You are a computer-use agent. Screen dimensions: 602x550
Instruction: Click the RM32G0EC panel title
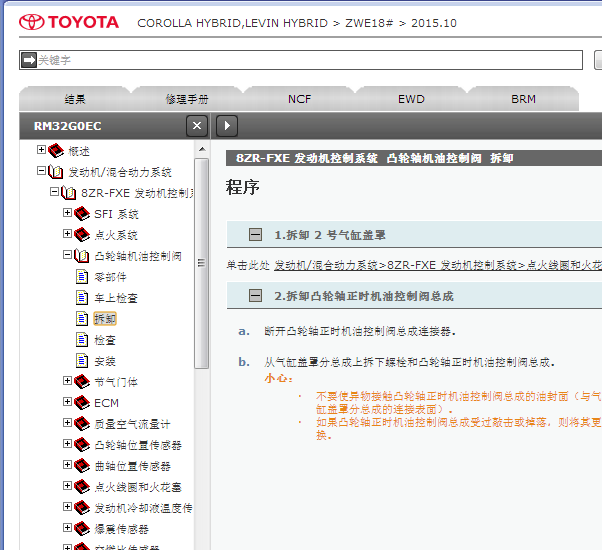(68, 126)
